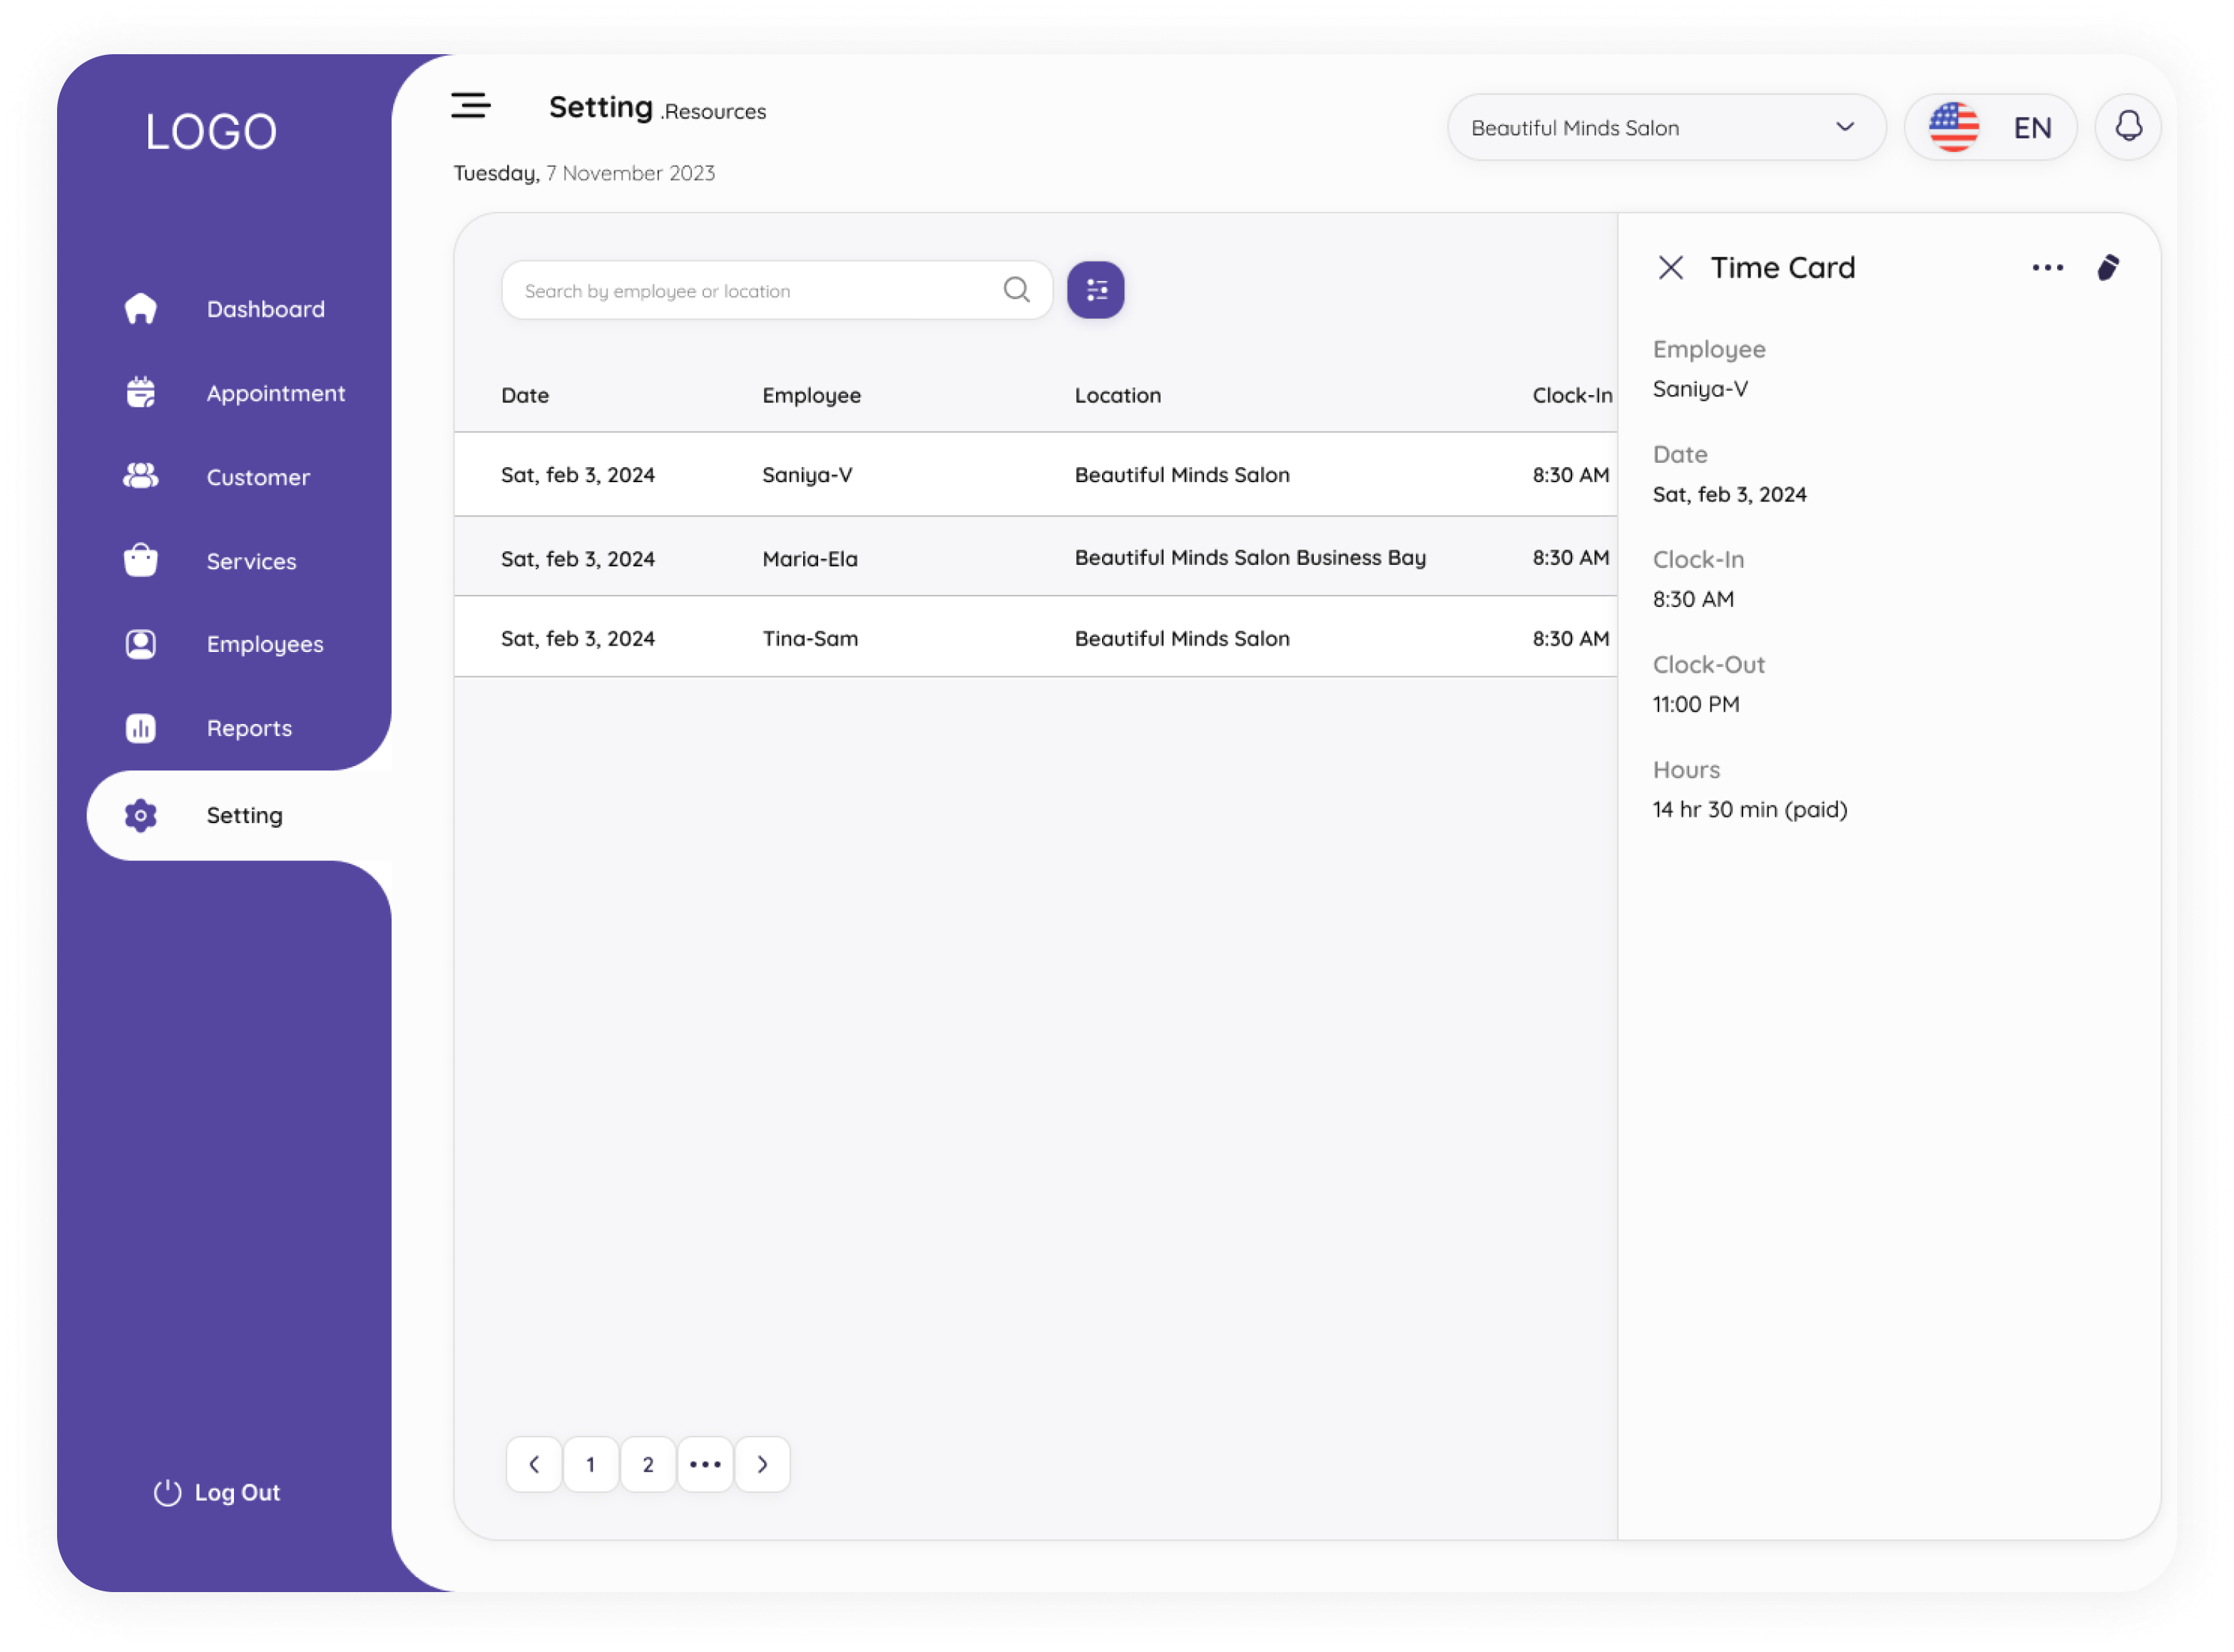Click the Customer people icon
Screen dimensions: 2234x1652
pyautogui.click(x=140, y=477)
